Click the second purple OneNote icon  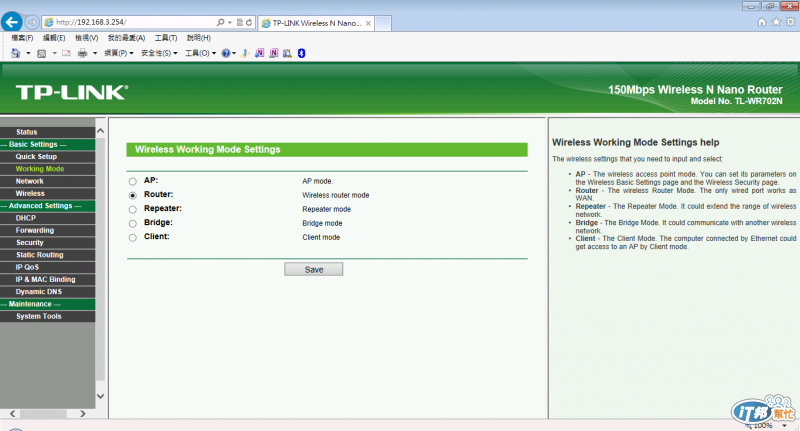click(x=274, y=53)
